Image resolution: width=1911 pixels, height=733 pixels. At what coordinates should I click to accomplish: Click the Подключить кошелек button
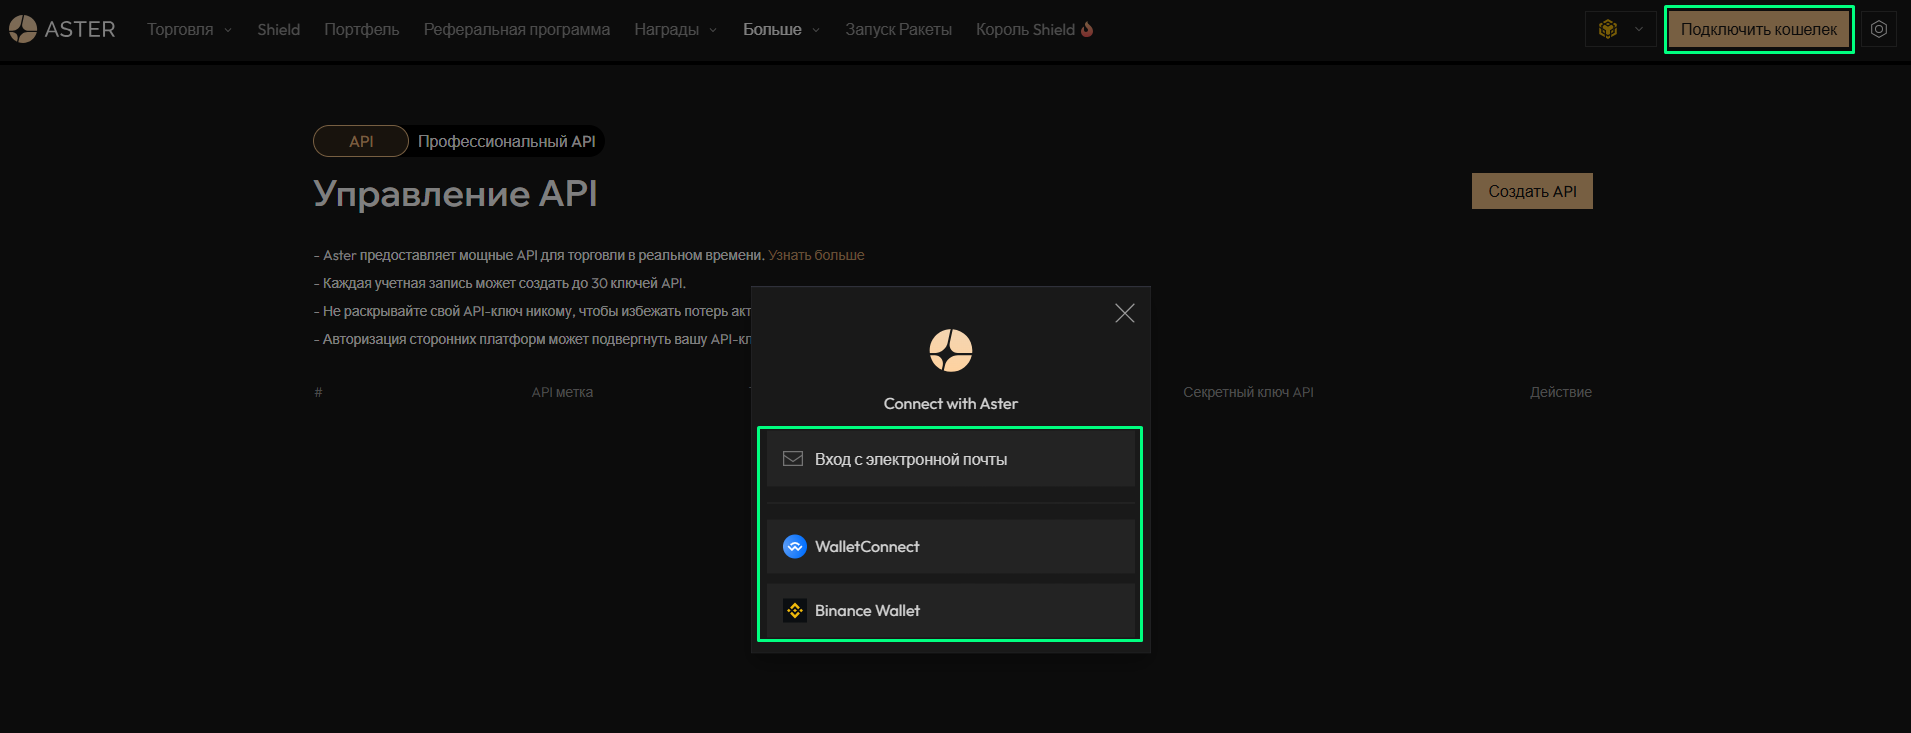tap(1758, 30)
